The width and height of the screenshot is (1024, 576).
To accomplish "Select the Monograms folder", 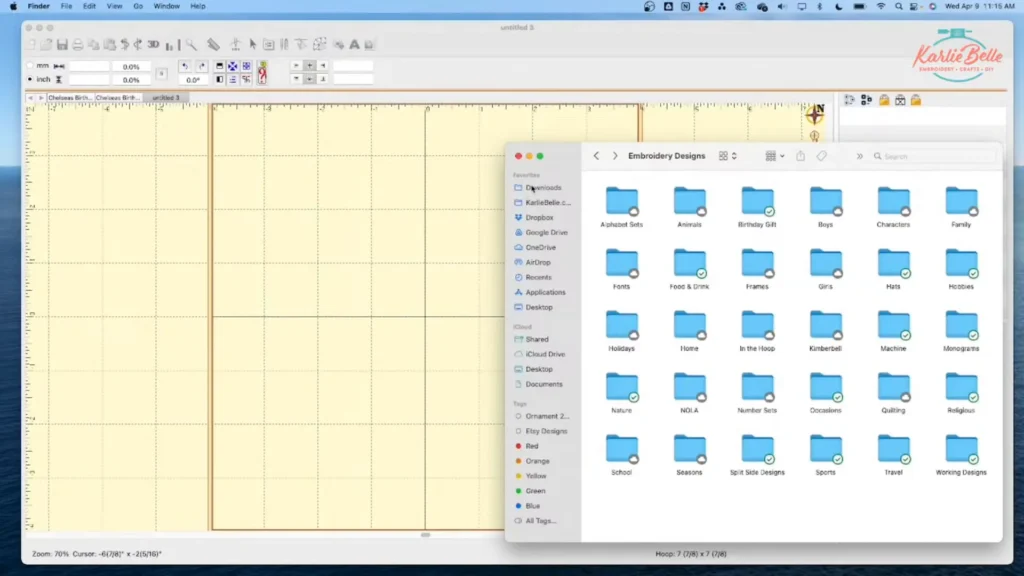I will [x=961, y=331].
